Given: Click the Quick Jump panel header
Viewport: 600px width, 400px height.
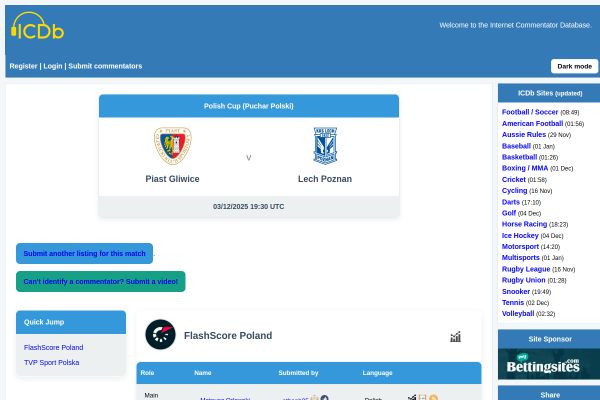Looking at the screenshot, I should (x=71, y=322).
